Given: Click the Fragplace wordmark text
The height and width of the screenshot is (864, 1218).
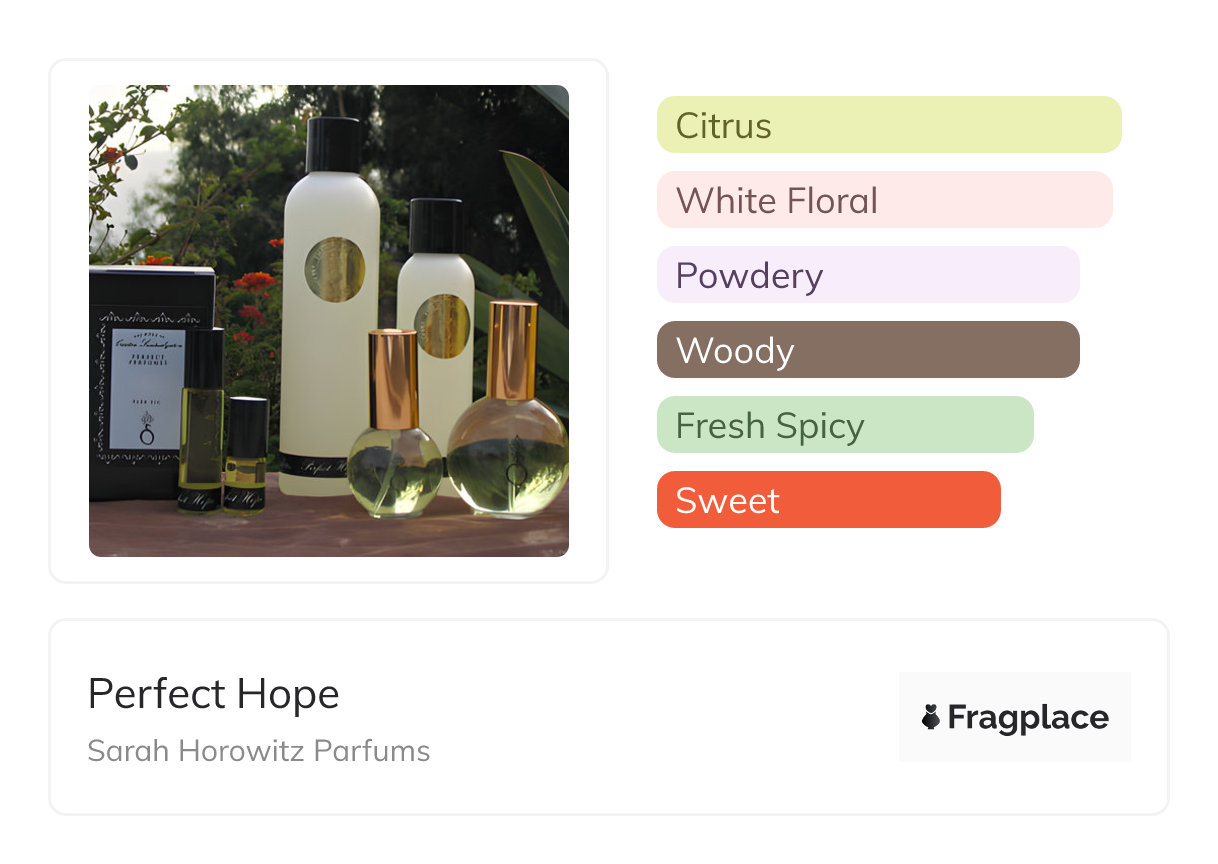Looking at the screenshot, I should tap(1028, 717).
